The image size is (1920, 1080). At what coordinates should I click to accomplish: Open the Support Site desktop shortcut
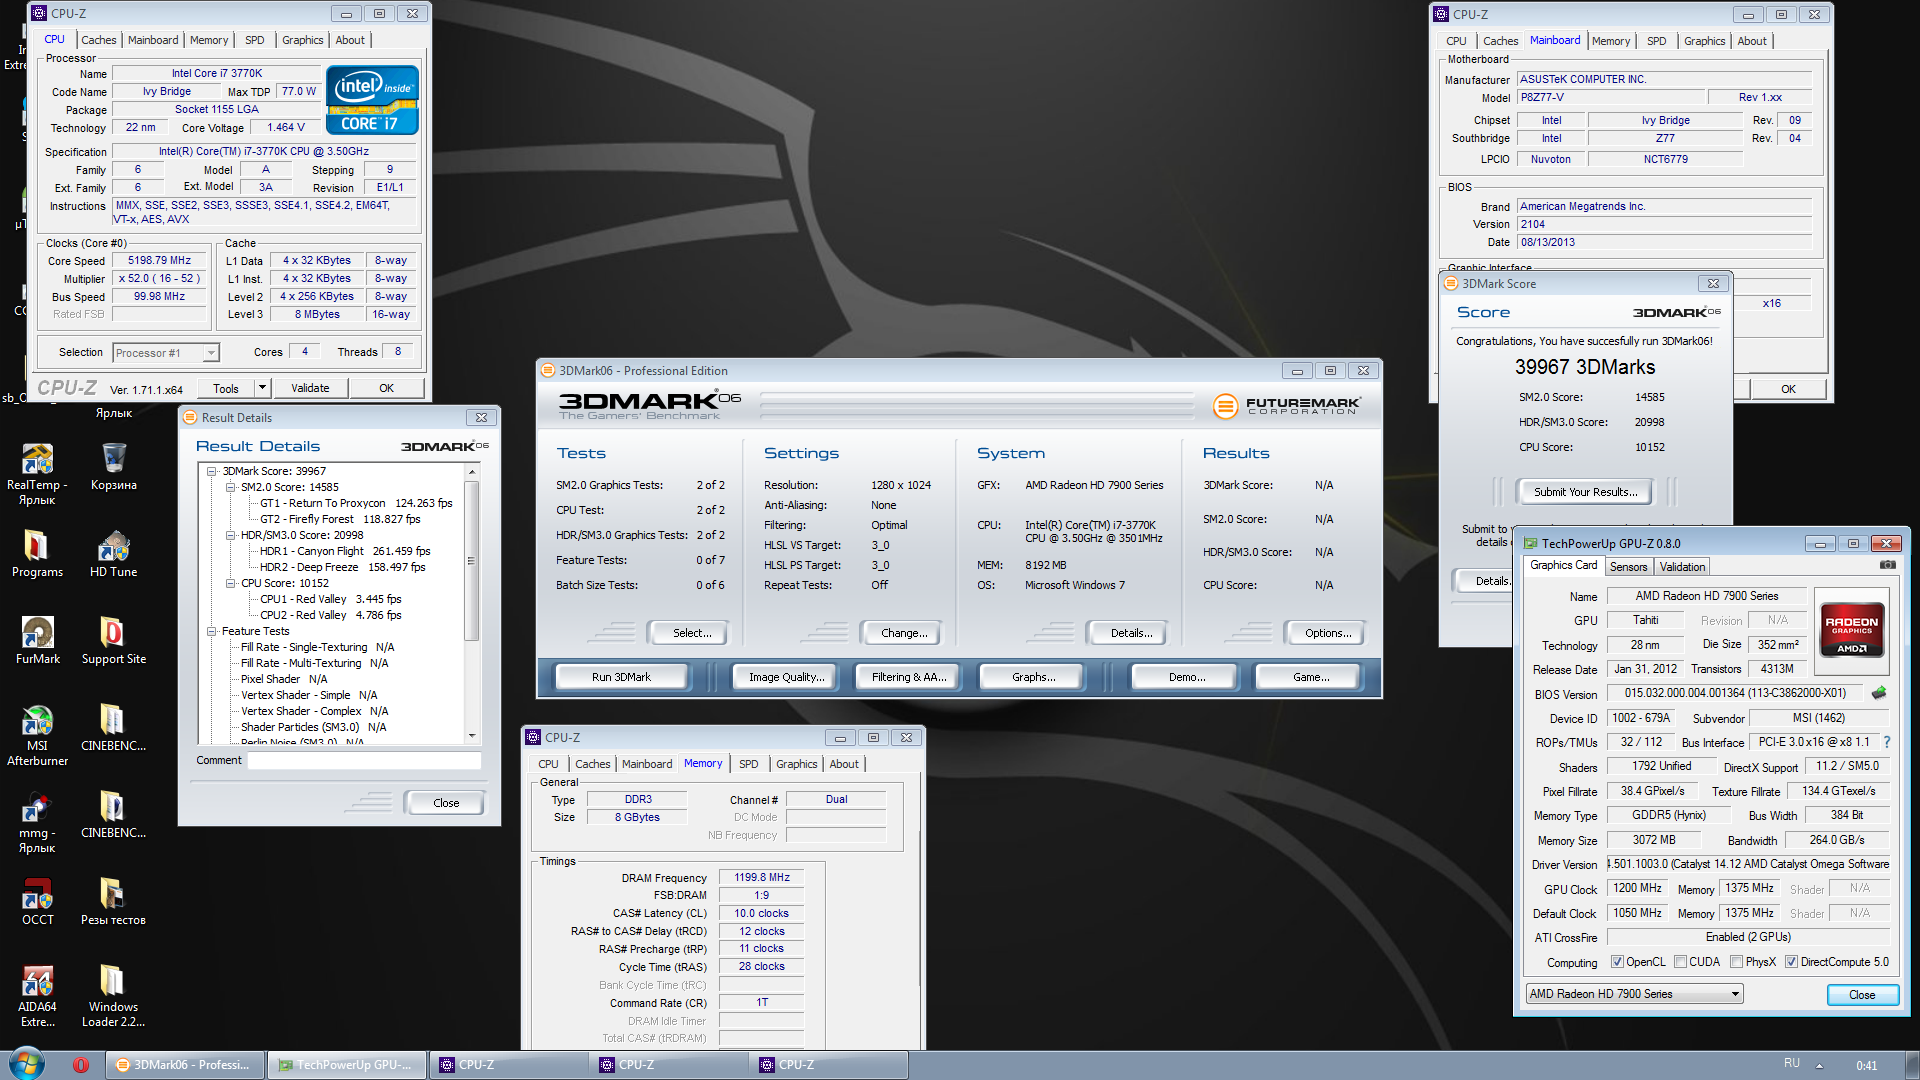(113, 640)
